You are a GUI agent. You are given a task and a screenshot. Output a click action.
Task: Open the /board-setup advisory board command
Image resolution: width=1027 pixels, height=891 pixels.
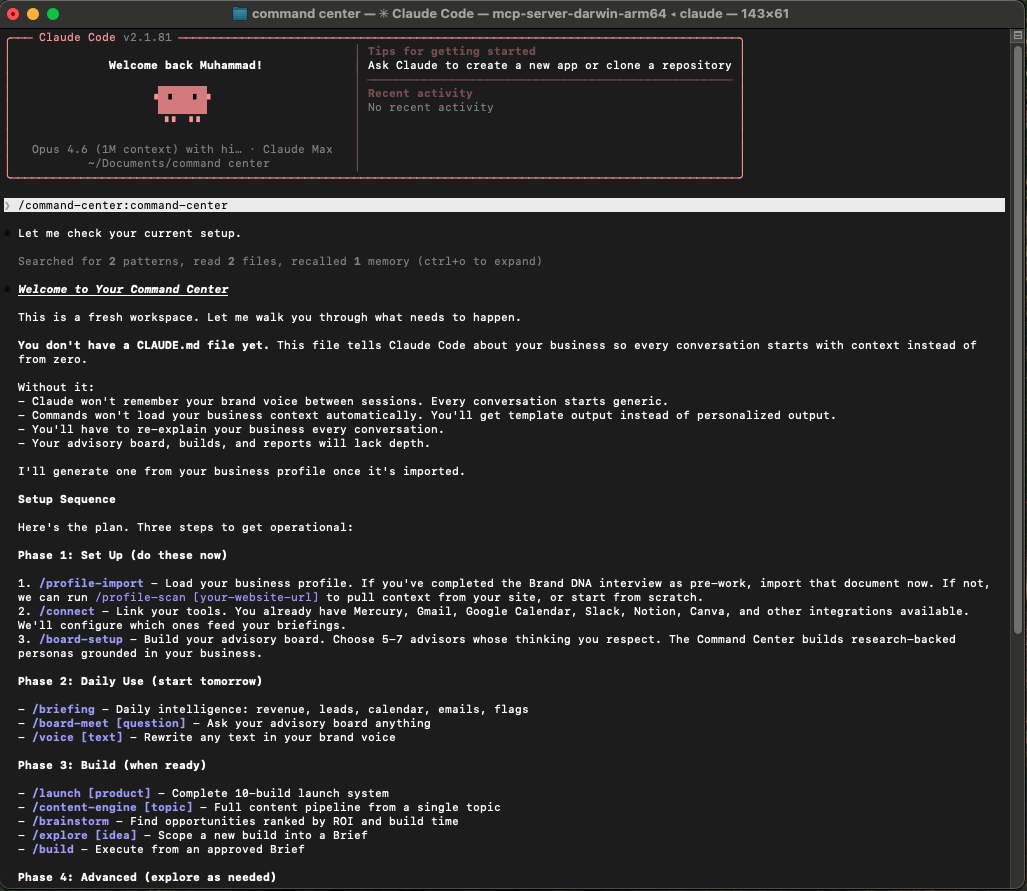coord(80,639)
